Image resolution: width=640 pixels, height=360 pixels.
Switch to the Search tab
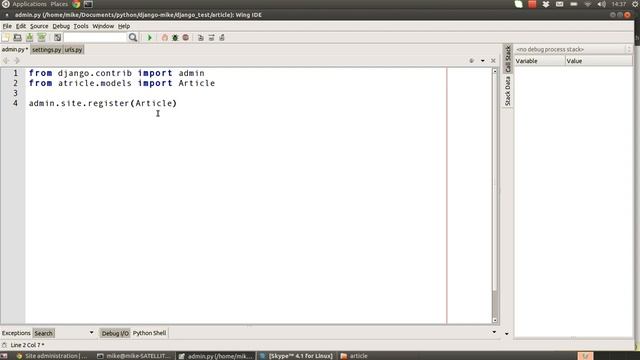coord(43,333)
